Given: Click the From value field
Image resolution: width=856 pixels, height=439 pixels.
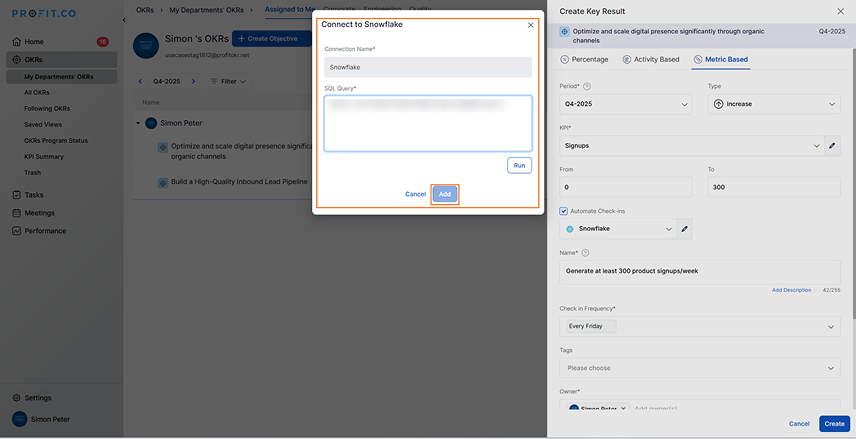Looking at the screenshot, I should pos(626,187).
